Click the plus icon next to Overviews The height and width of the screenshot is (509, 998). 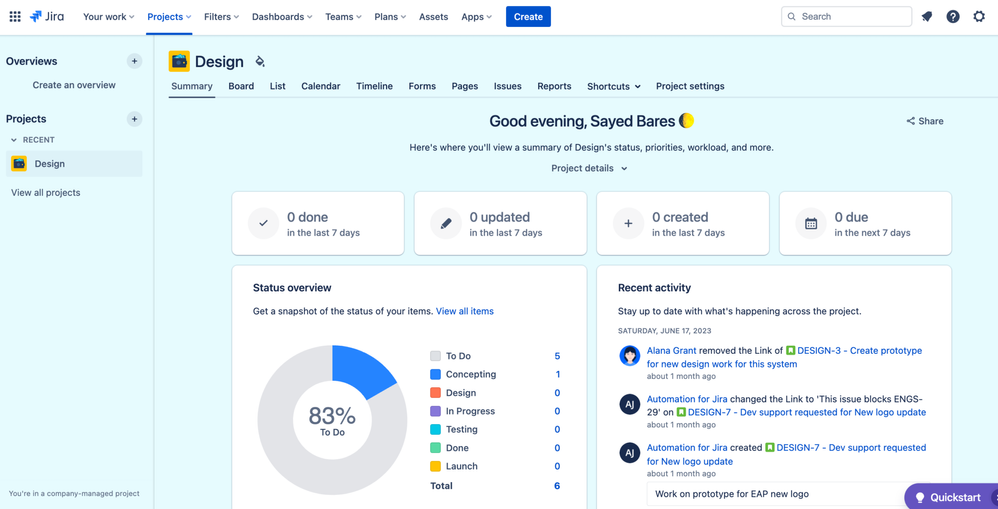pos(134,61)
